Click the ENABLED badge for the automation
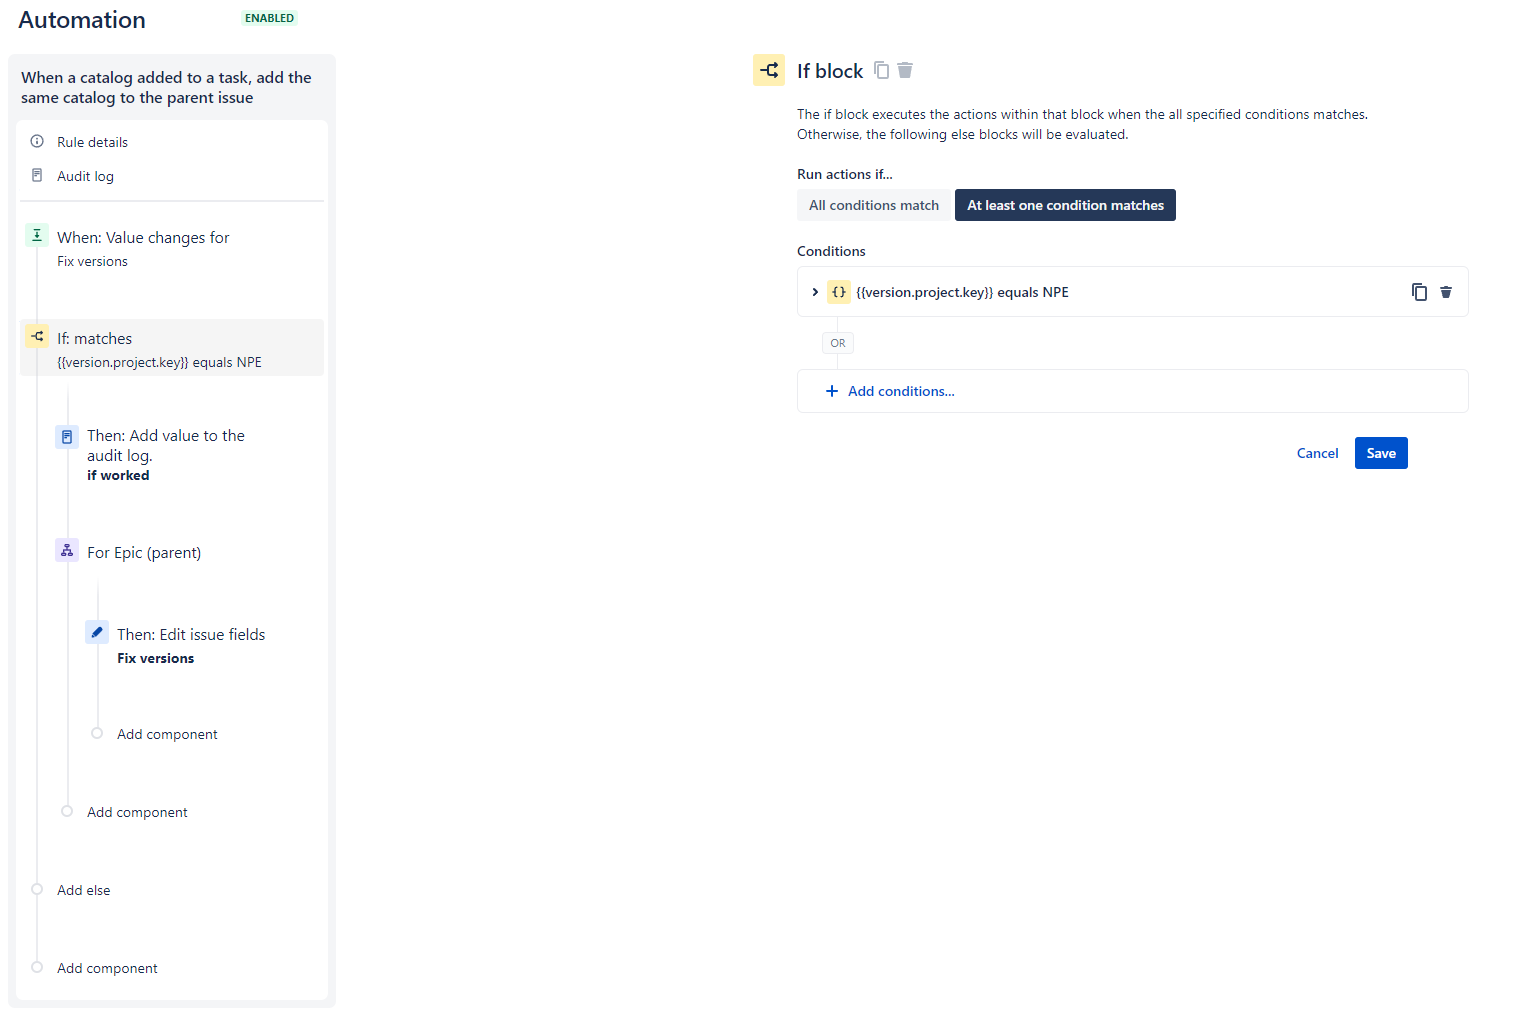Viewport: 1540px width, 1012px height. pyautogui.click(x=268, y=17)
